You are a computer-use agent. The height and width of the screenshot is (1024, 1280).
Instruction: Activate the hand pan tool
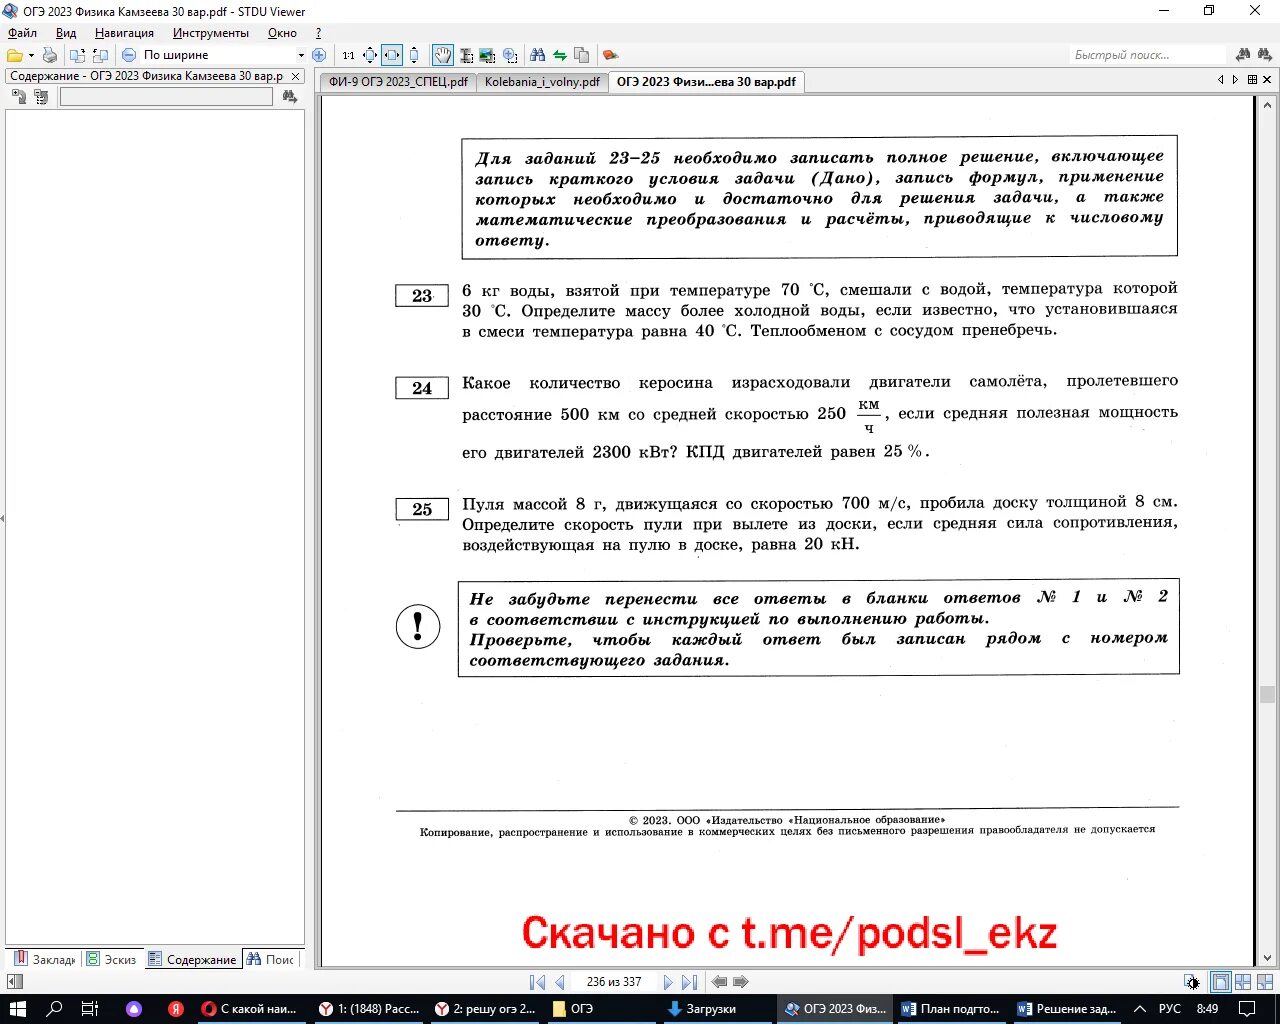pyautogui.click(x=442, y=55)
